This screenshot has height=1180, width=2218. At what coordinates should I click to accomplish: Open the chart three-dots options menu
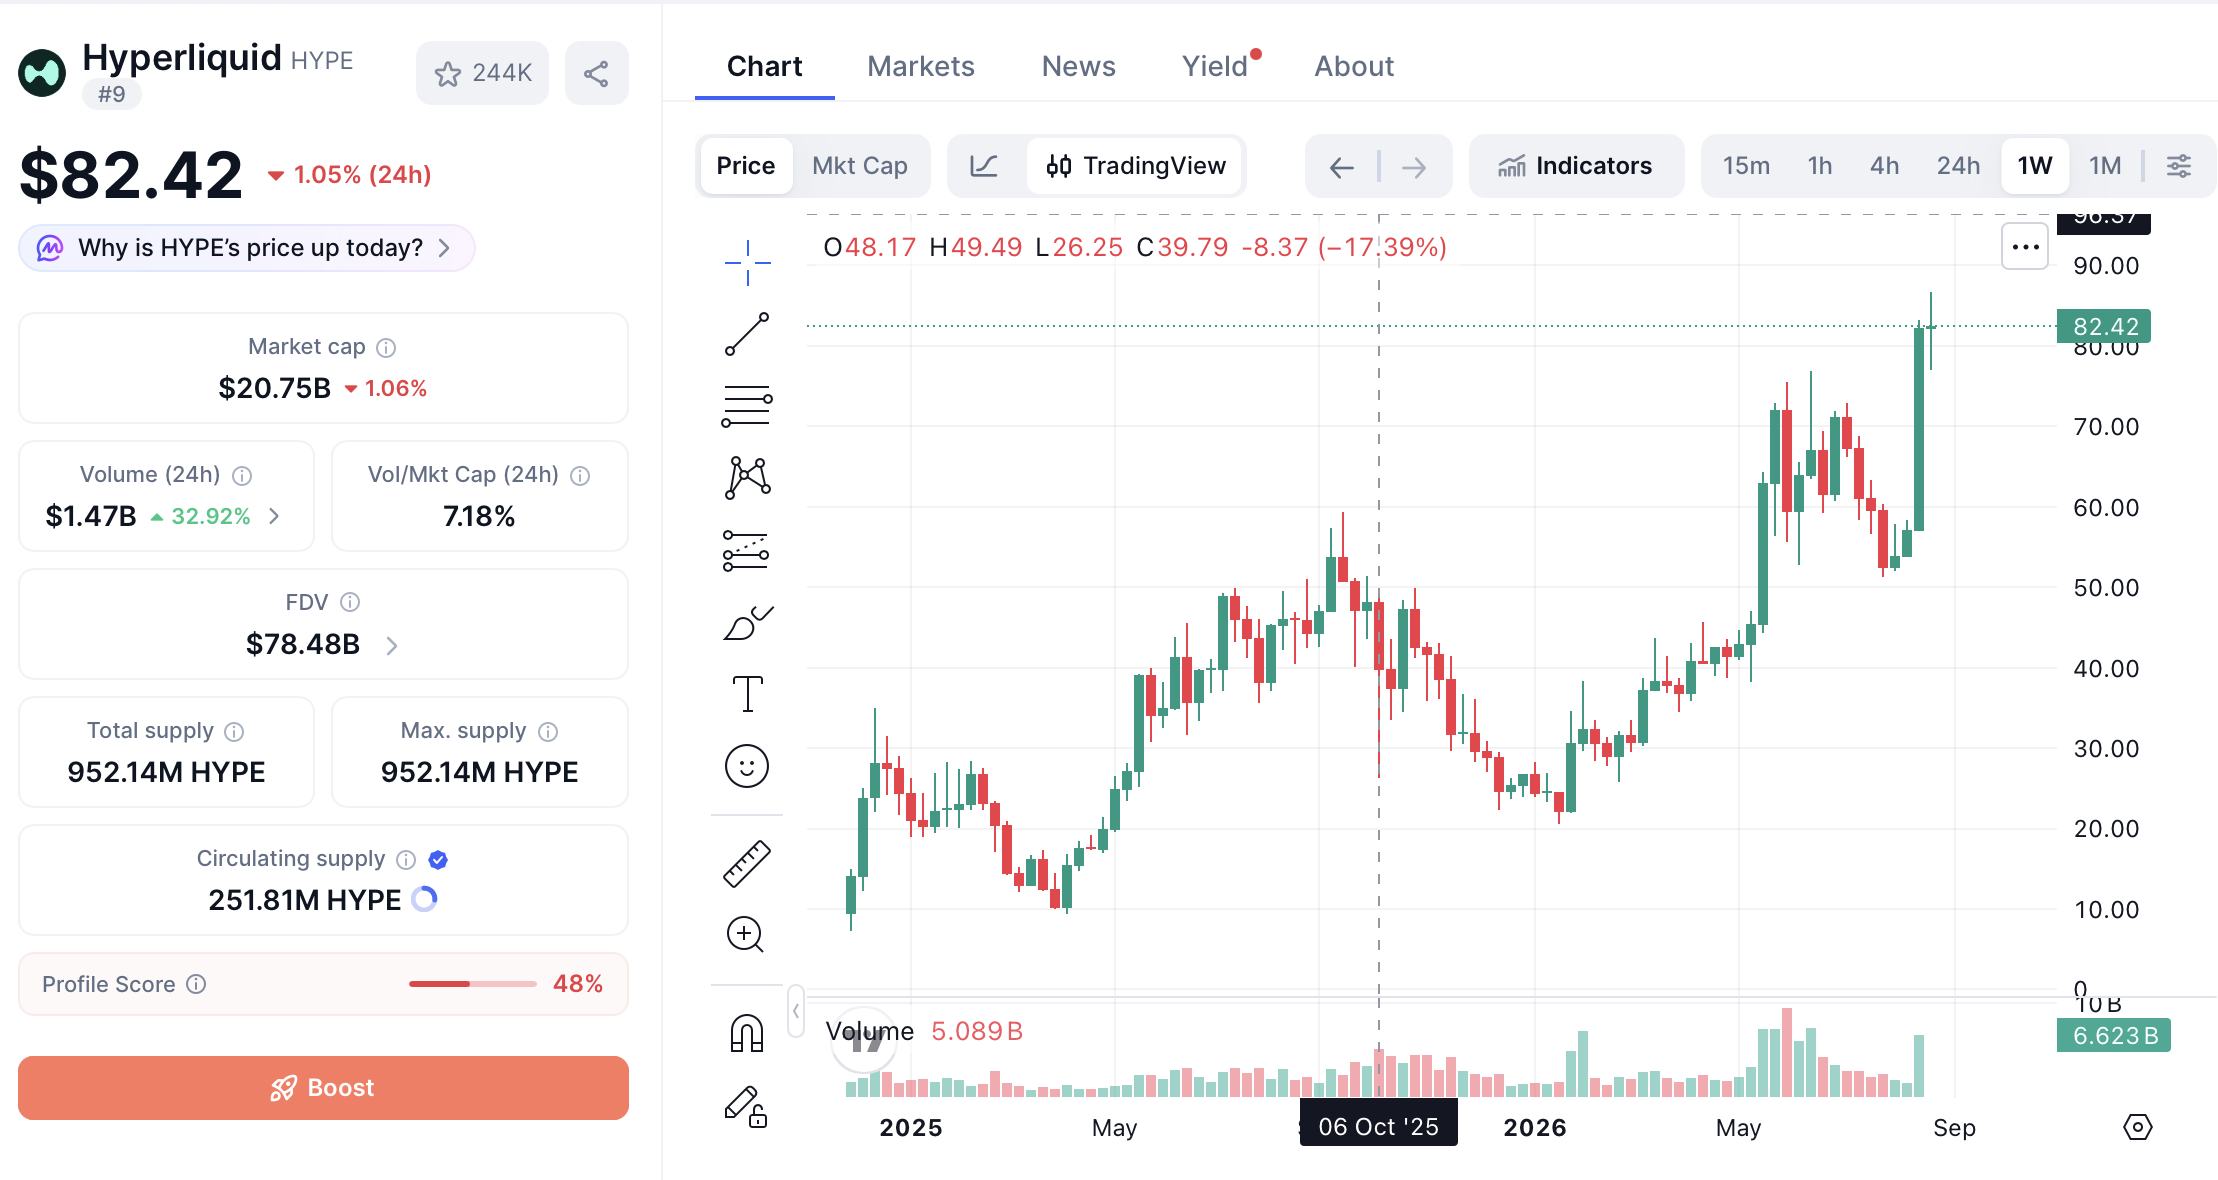(x=2025, y=247)
